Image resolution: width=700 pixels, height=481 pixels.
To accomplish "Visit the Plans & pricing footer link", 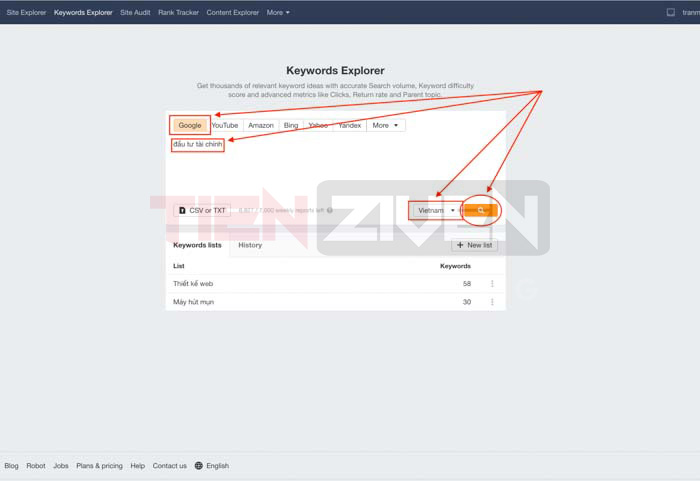I will pos(99,465).
